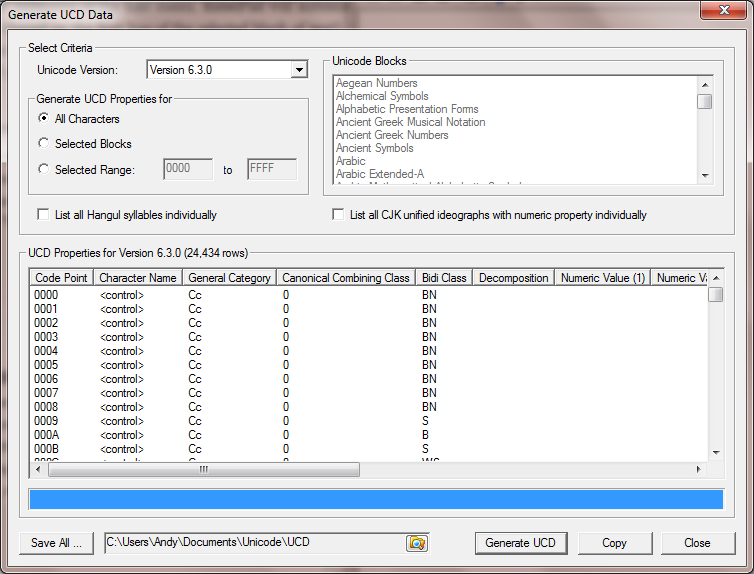This screenshot has width=754, height=574.
Task: Click the Copy button
Action: (615, 543)
